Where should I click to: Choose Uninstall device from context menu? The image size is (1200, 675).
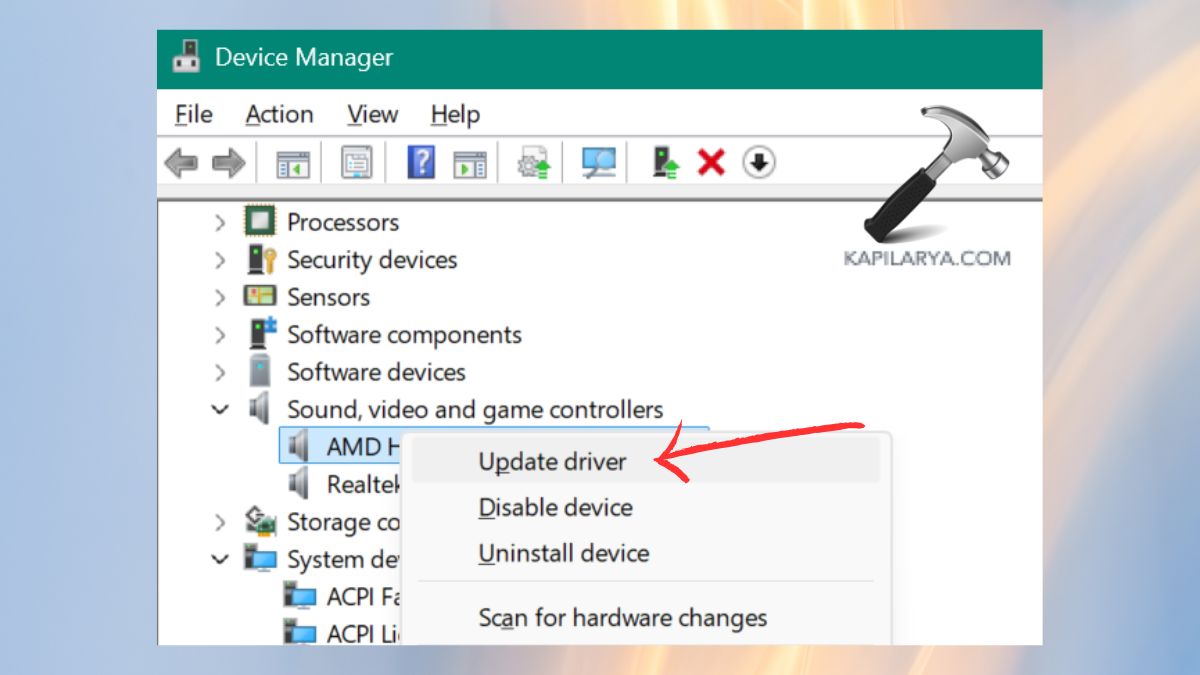click(645, 553)
